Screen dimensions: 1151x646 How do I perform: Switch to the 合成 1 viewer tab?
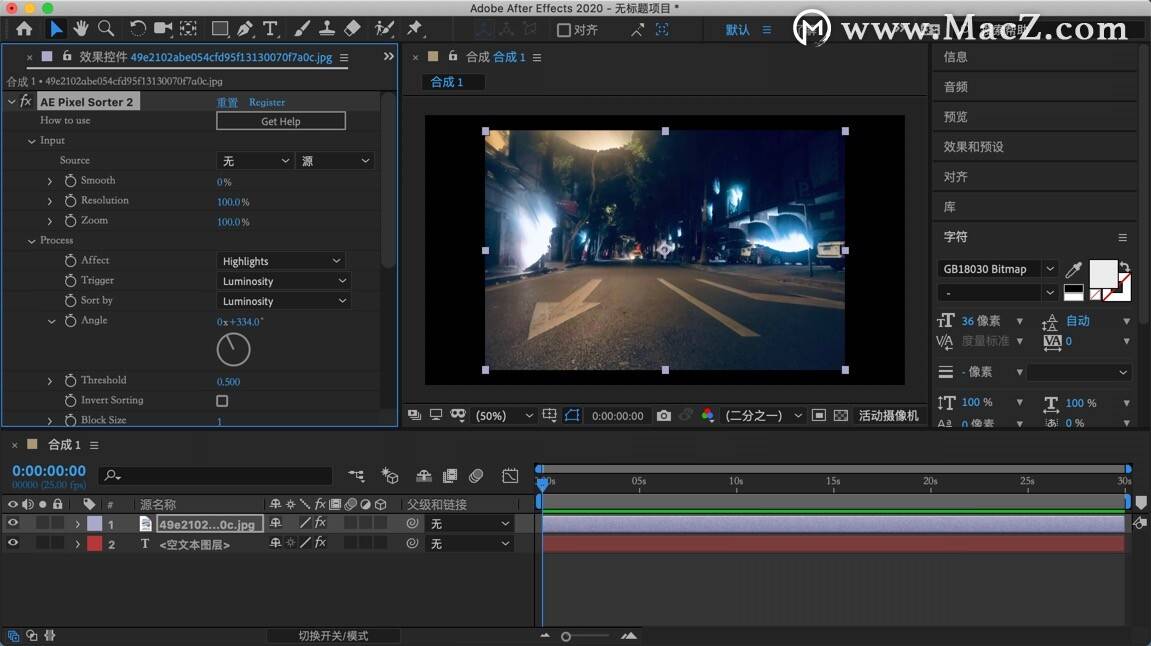point(447,82)
